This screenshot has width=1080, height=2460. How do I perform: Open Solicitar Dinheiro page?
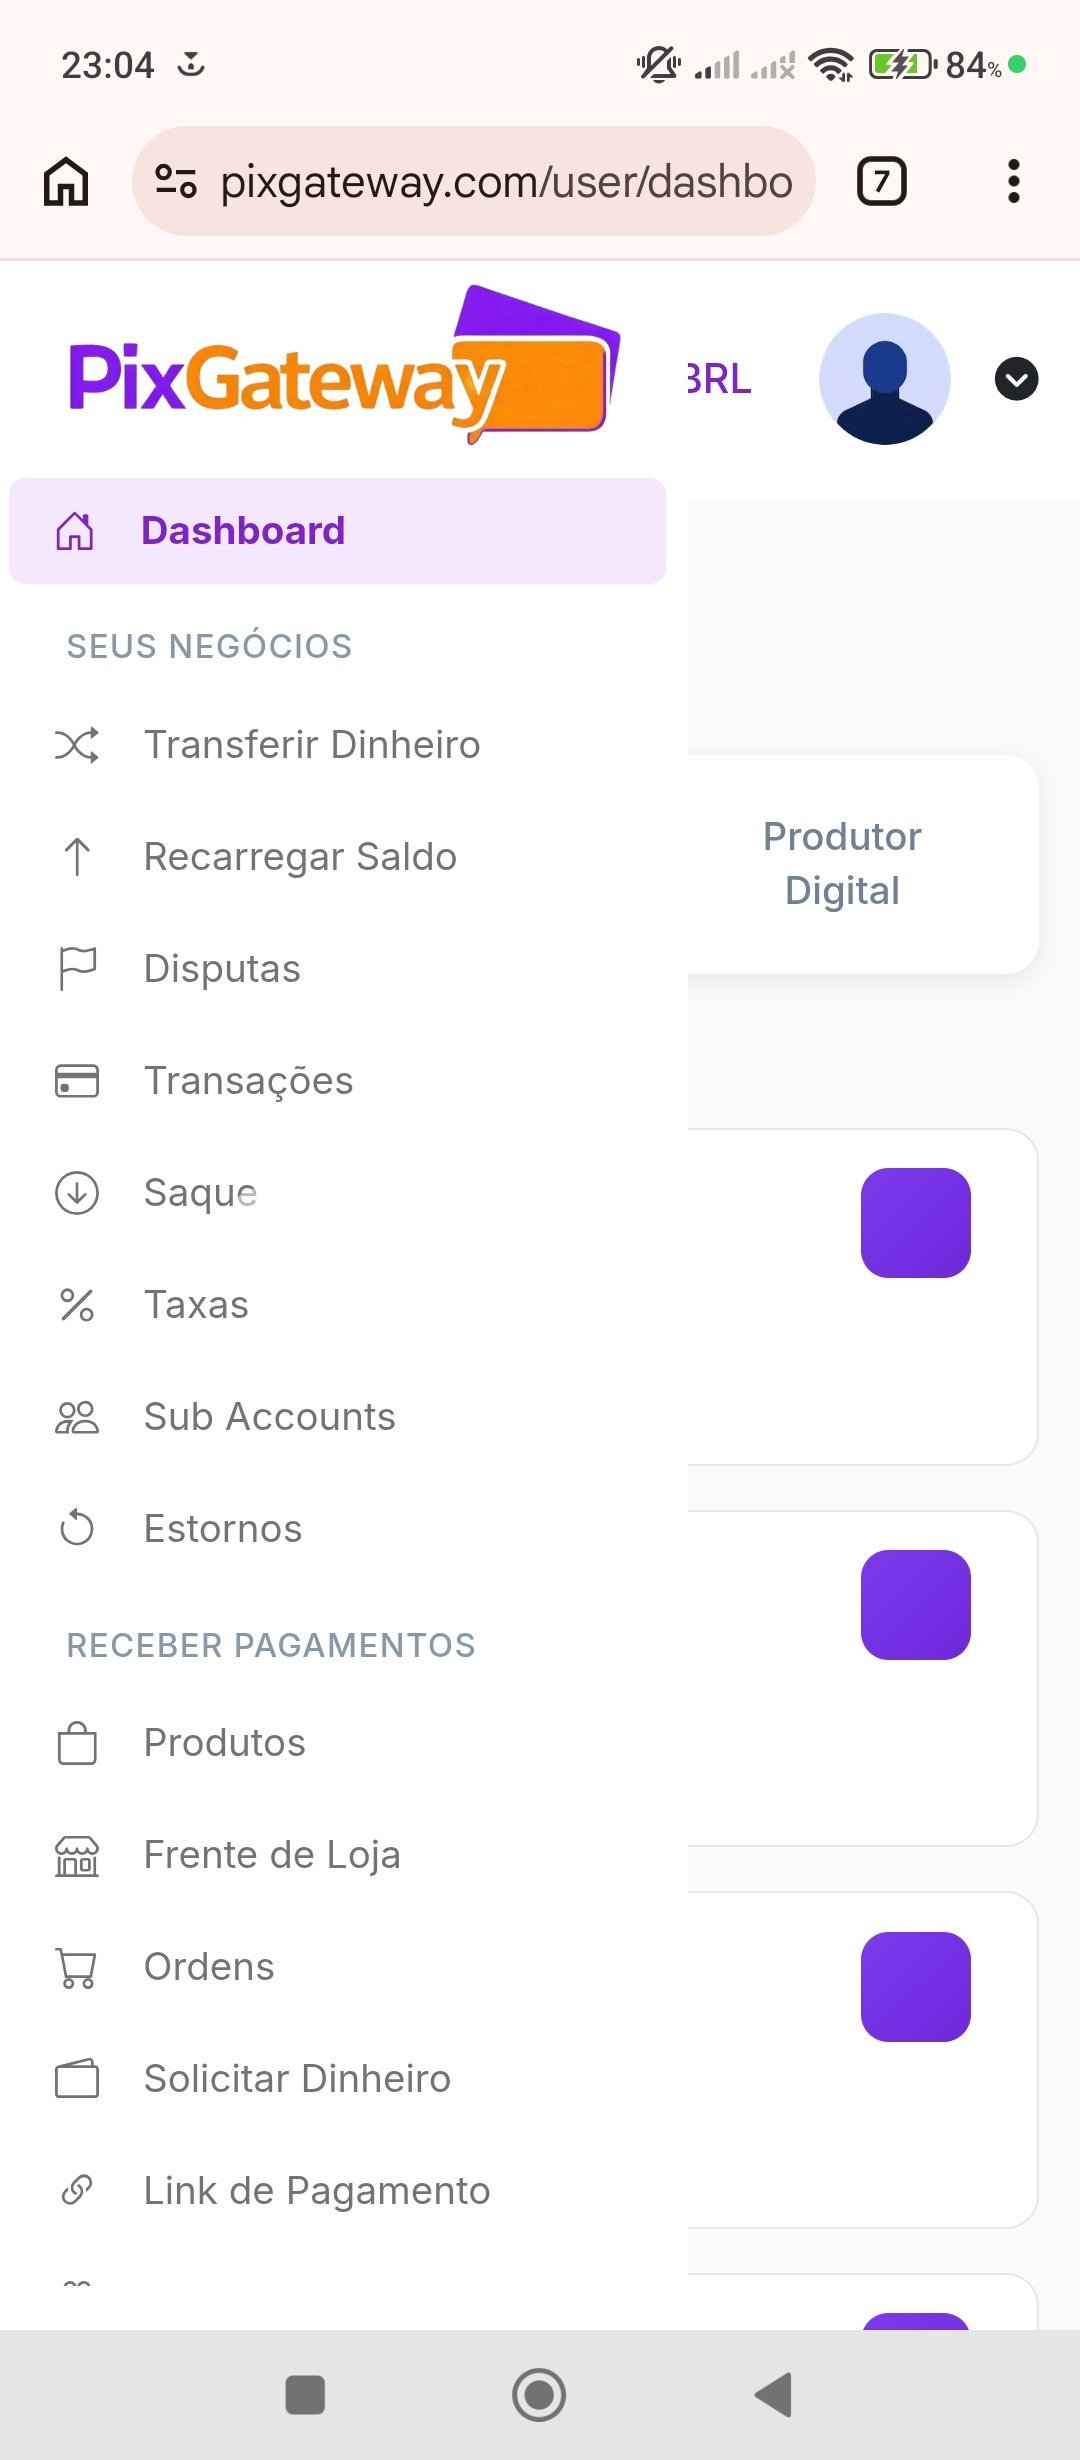(x=297, y=2079)
